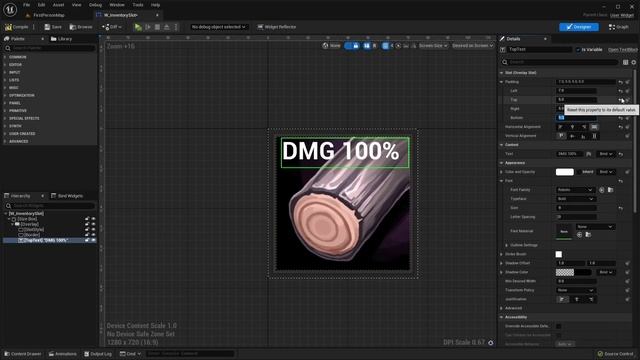Toggle visibility of TopText widget in hierarchy
Image resolution: width=640 pixels, height=360 pixels.
point(93,240)
